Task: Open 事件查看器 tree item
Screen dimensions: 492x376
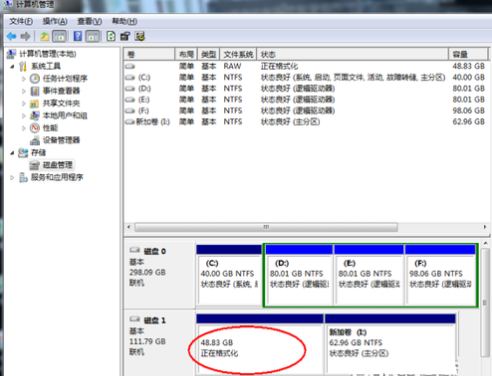Action: (x=61, y=91)
